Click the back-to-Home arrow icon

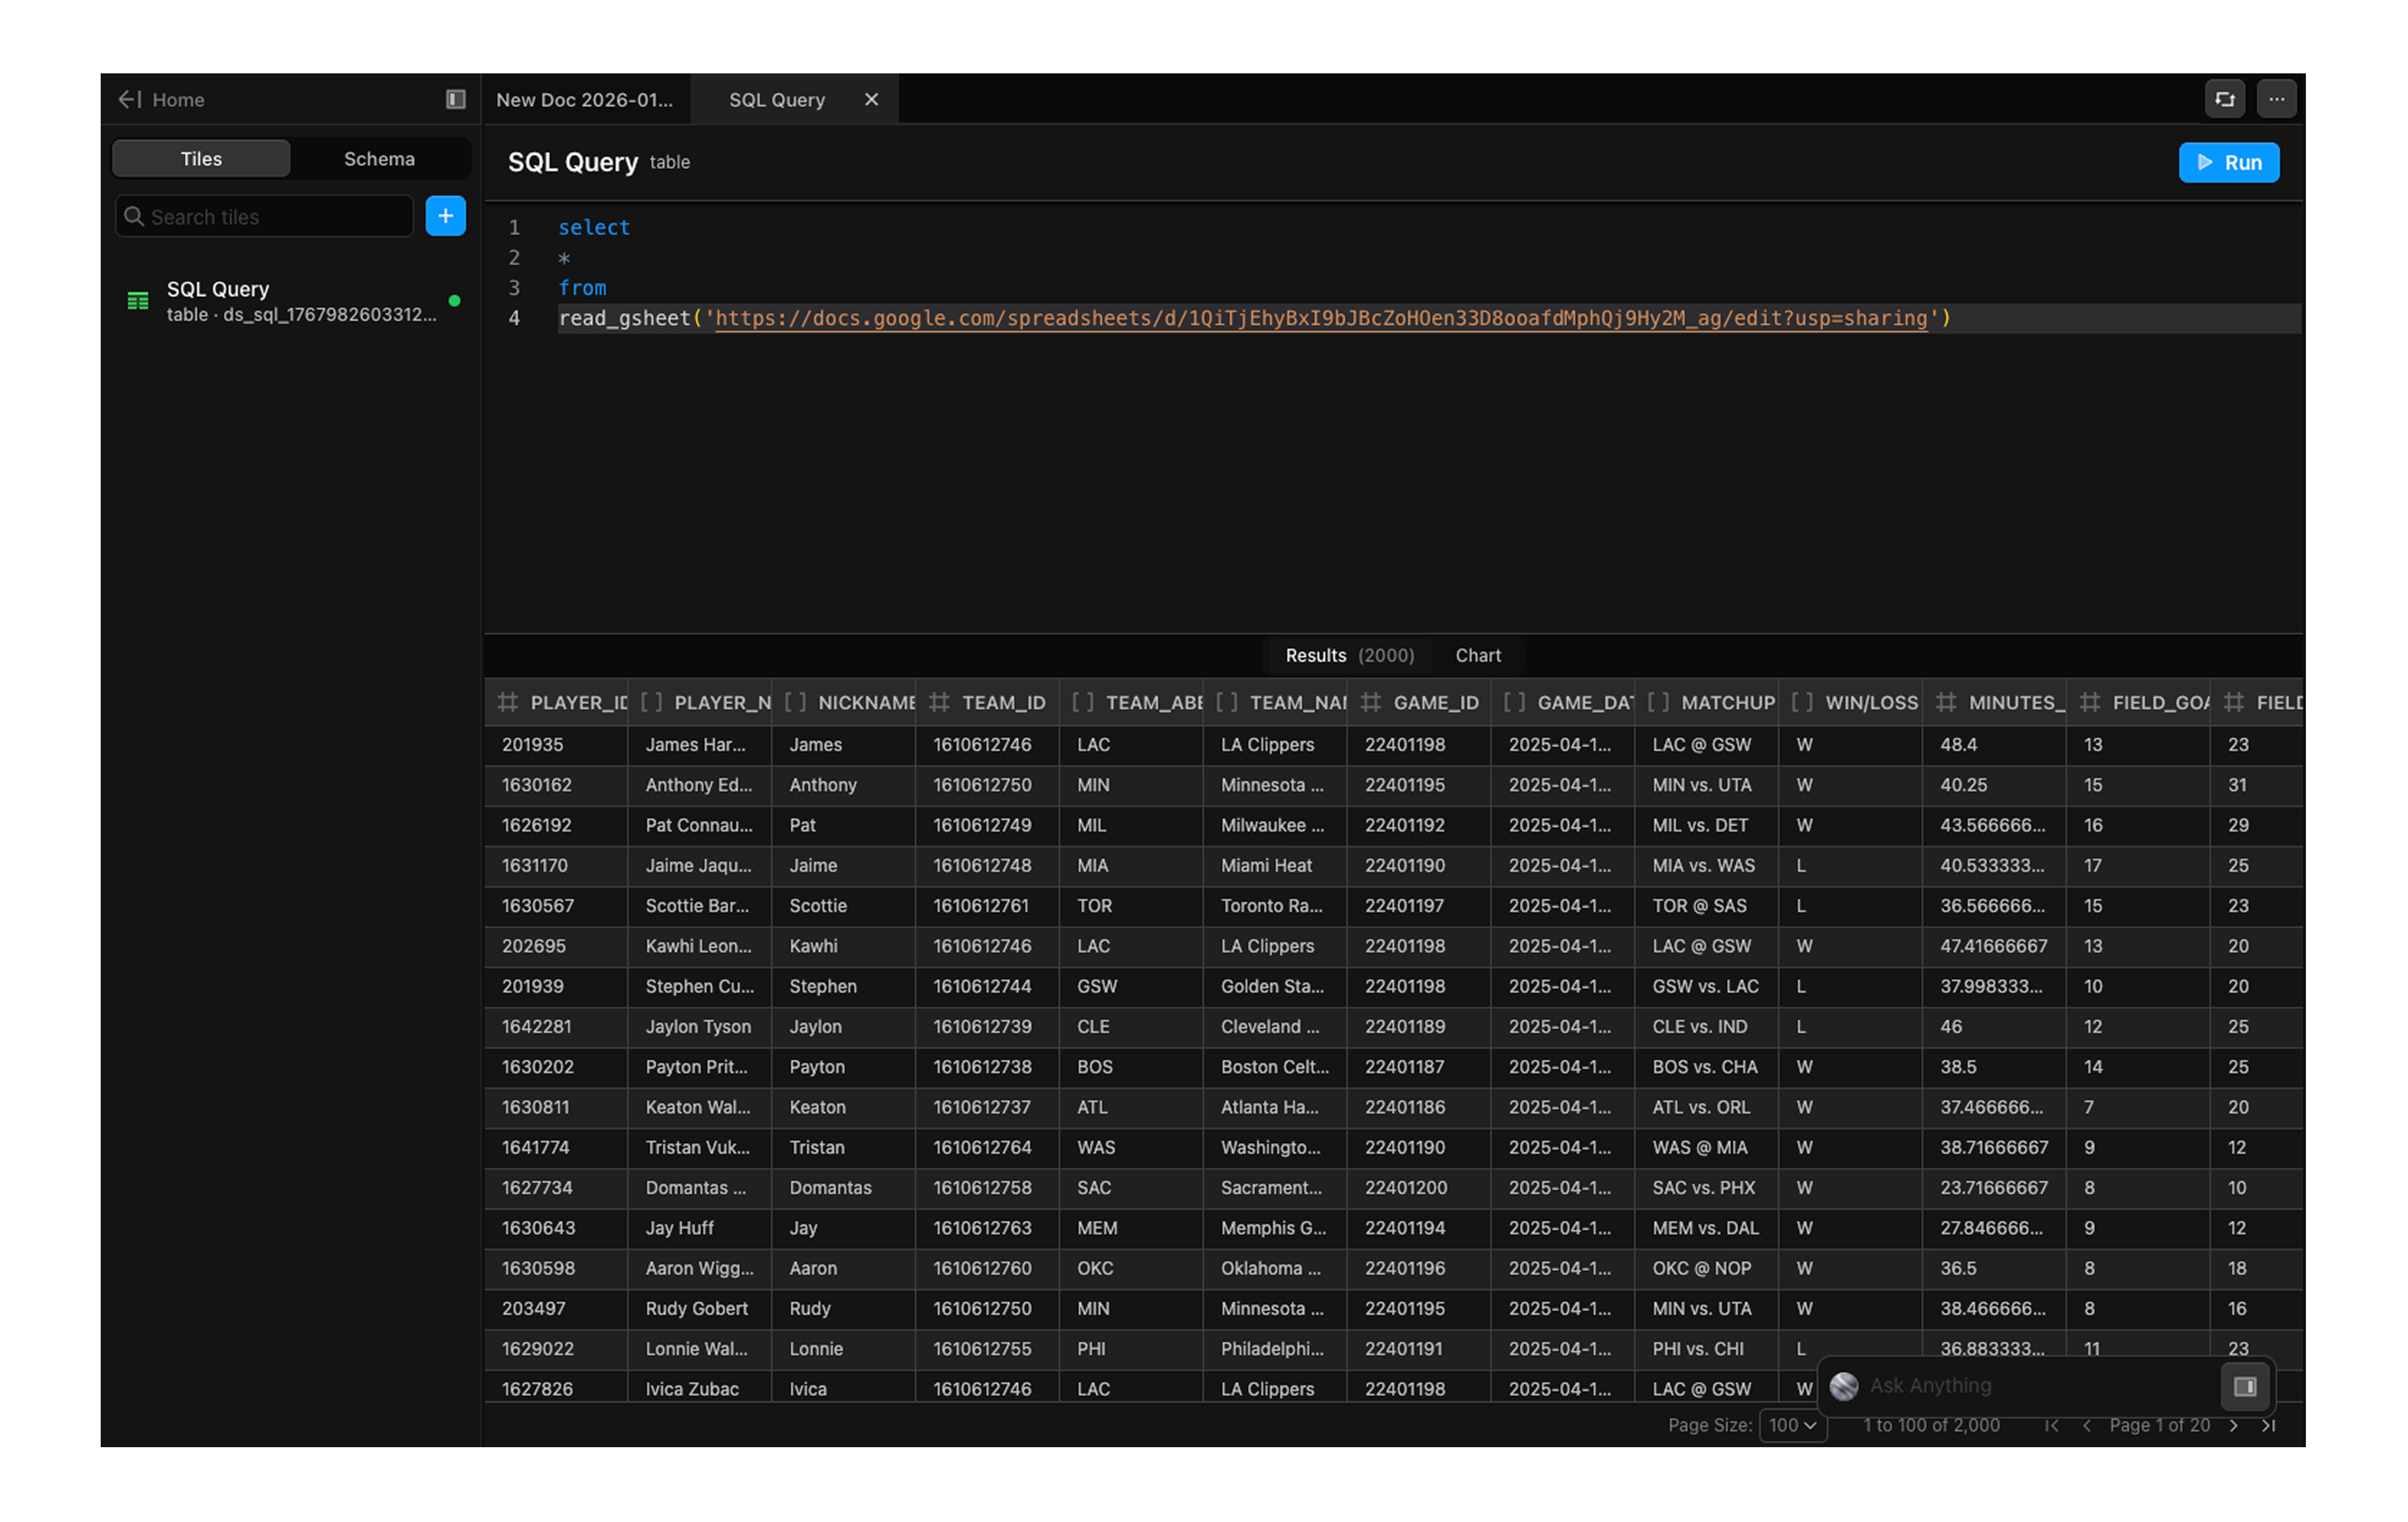pyautogui.click(x=130, y=100)
